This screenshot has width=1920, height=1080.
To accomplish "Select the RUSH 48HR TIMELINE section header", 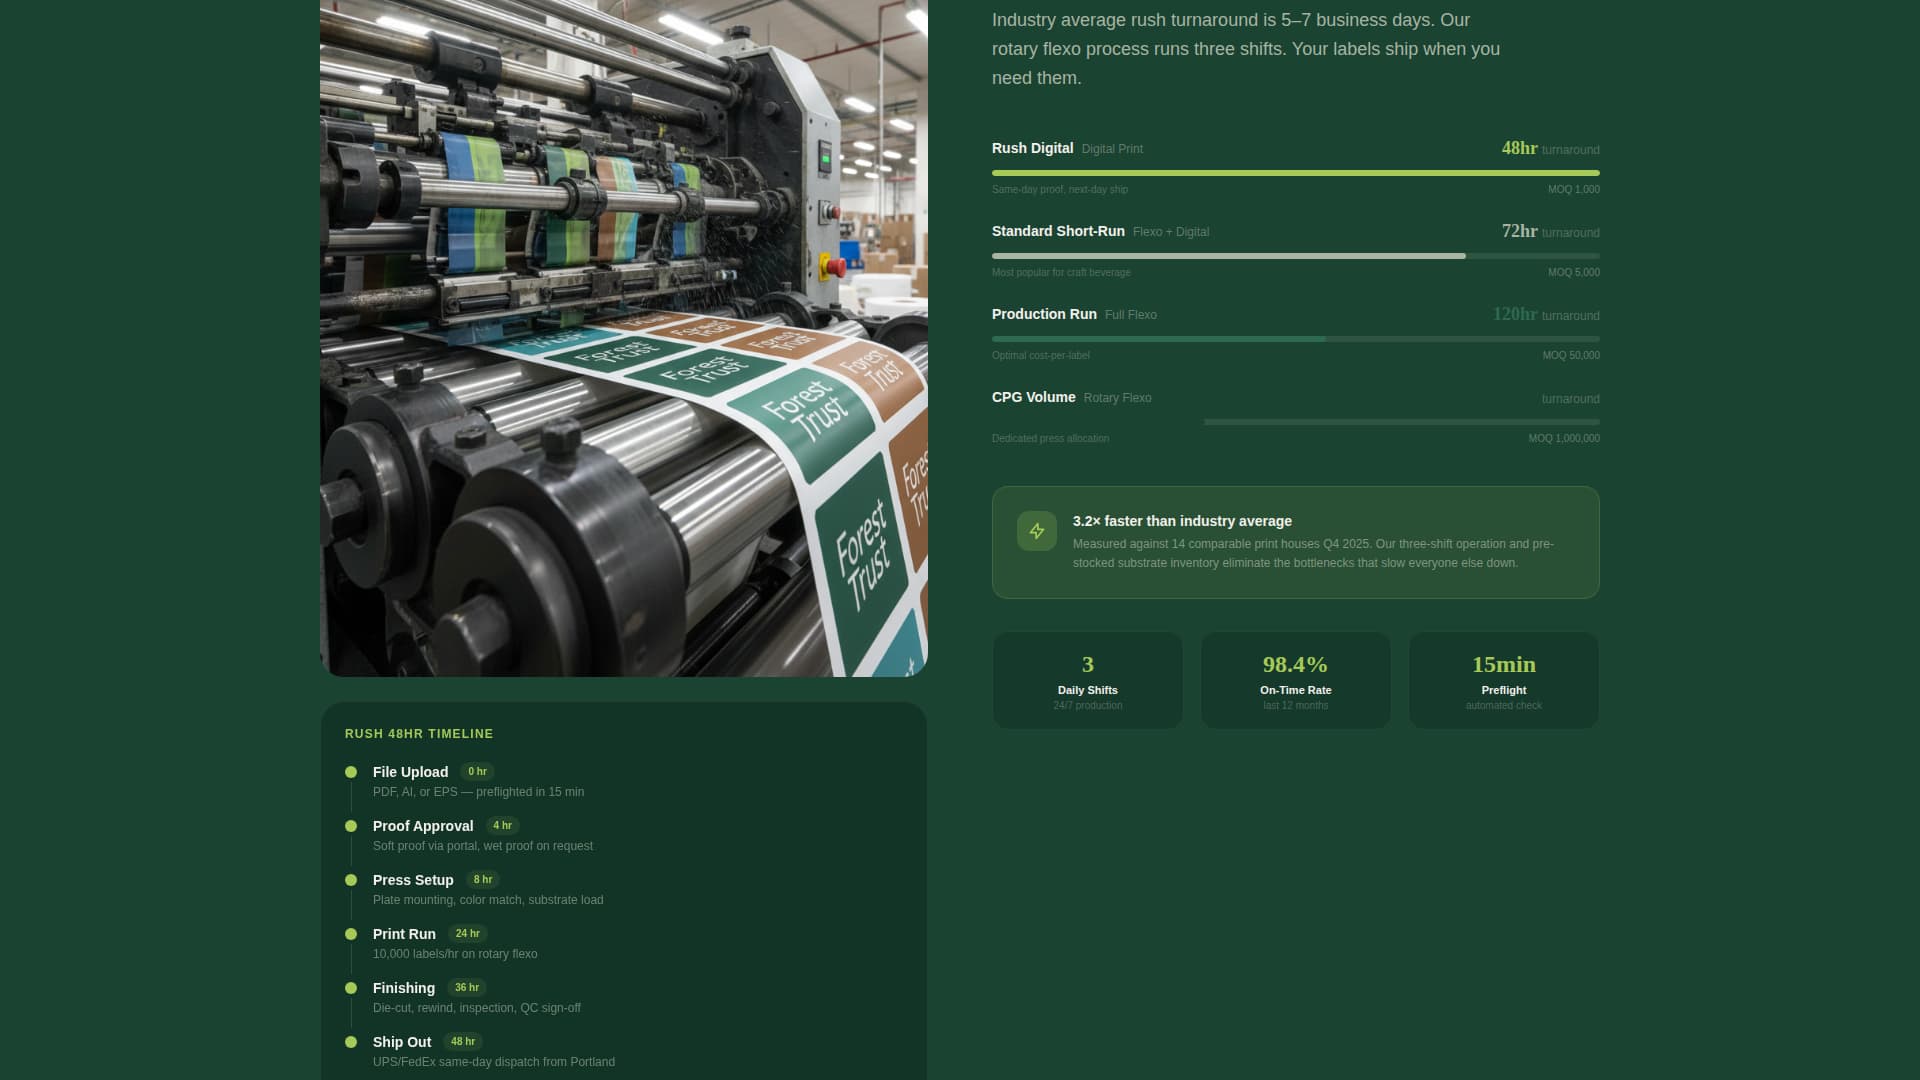I will 418,733.
